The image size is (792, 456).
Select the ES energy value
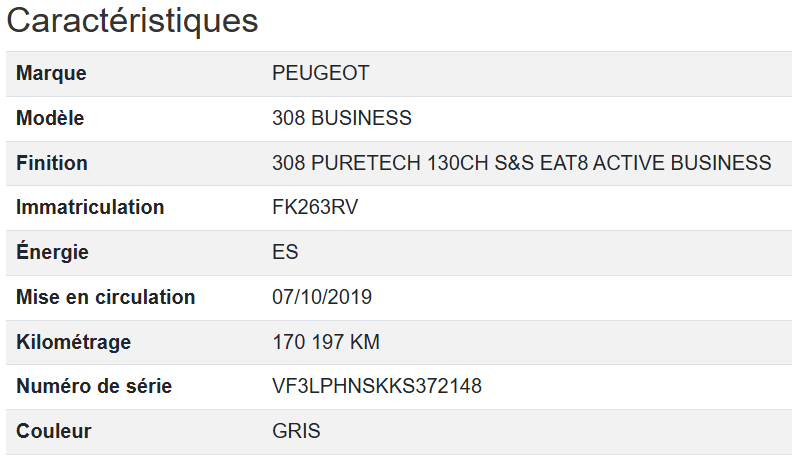285,253
